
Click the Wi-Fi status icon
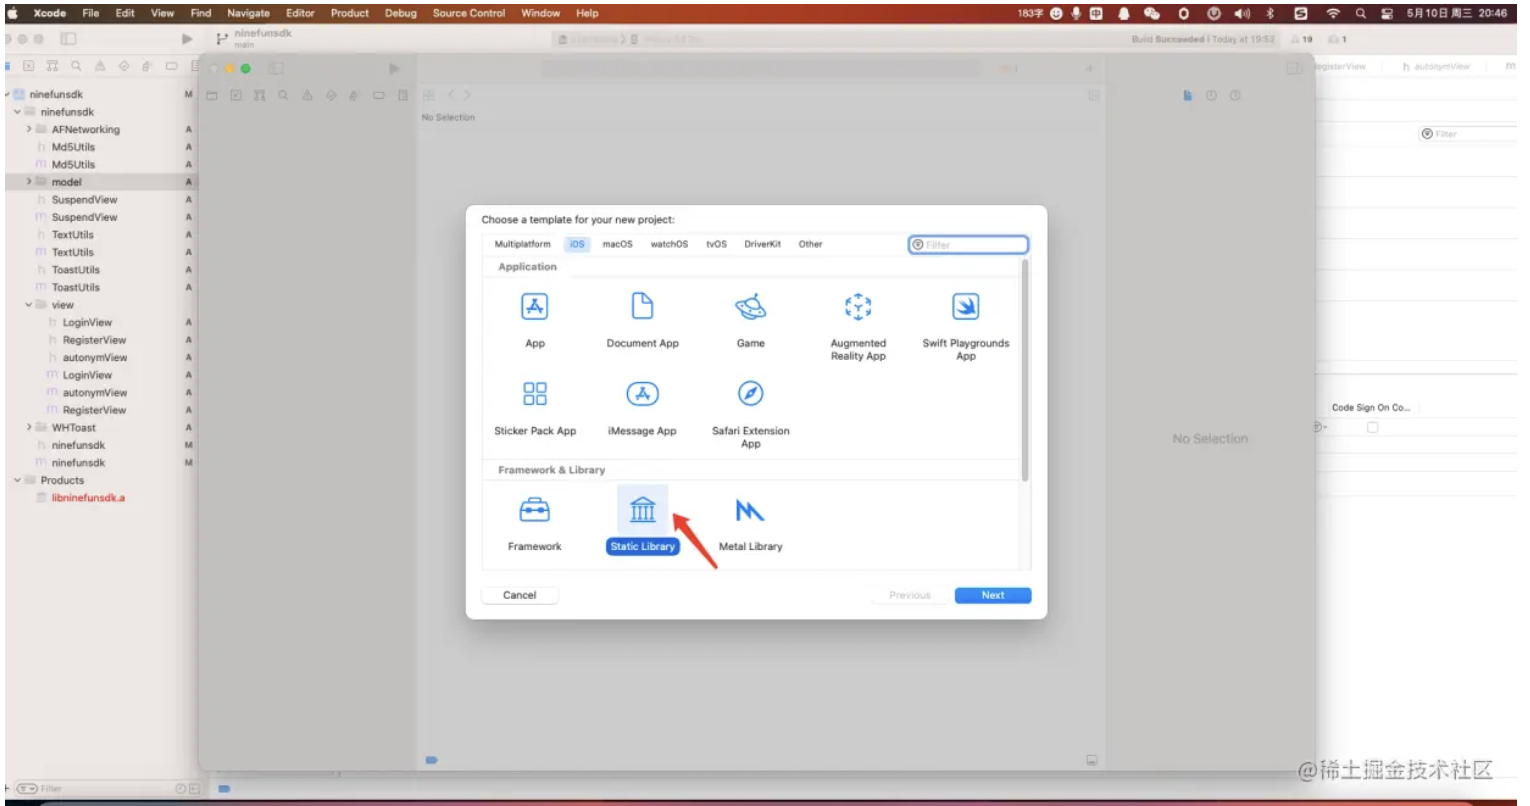(1332, 13)
